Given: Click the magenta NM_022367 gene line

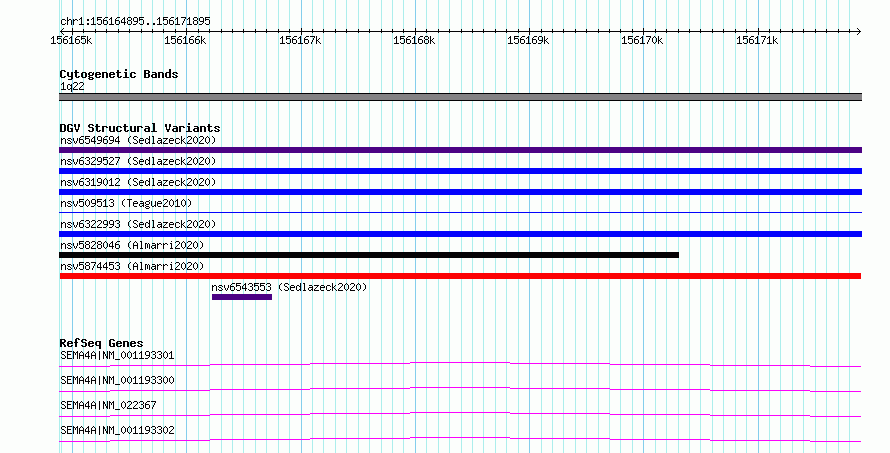Looking at the screenshot, I should (x=460, y=414).
